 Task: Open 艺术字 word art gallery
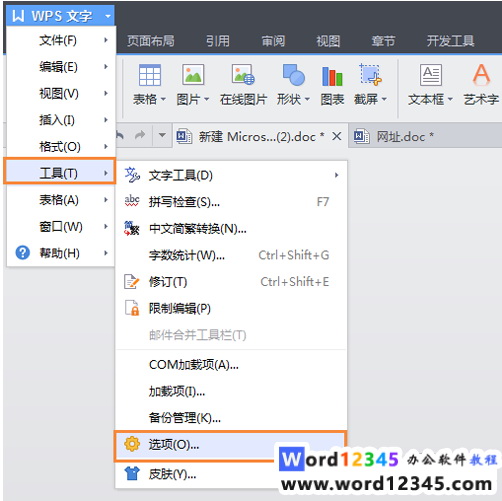[481, 74]
